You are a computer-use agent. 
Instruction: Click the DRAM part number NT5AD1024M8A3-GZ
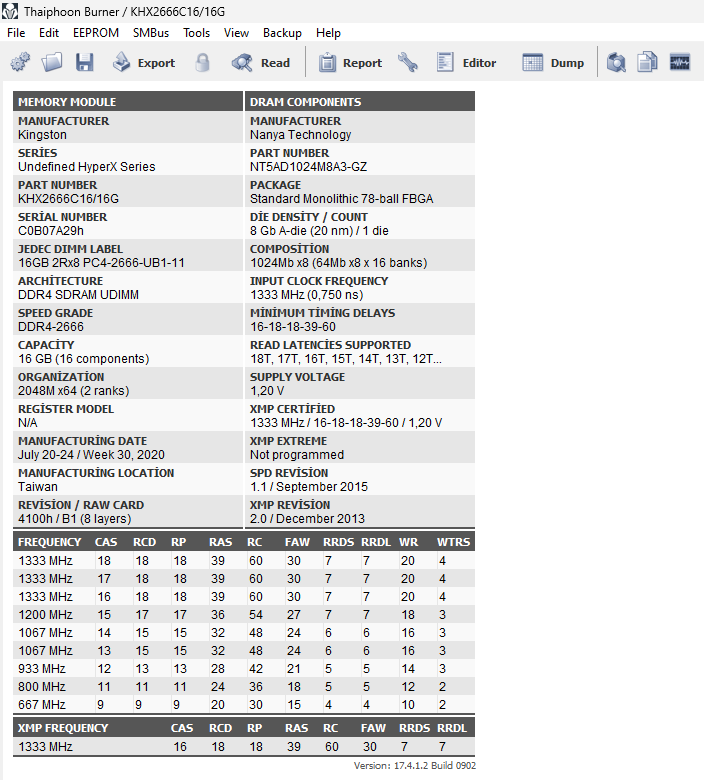coord(308,167)
